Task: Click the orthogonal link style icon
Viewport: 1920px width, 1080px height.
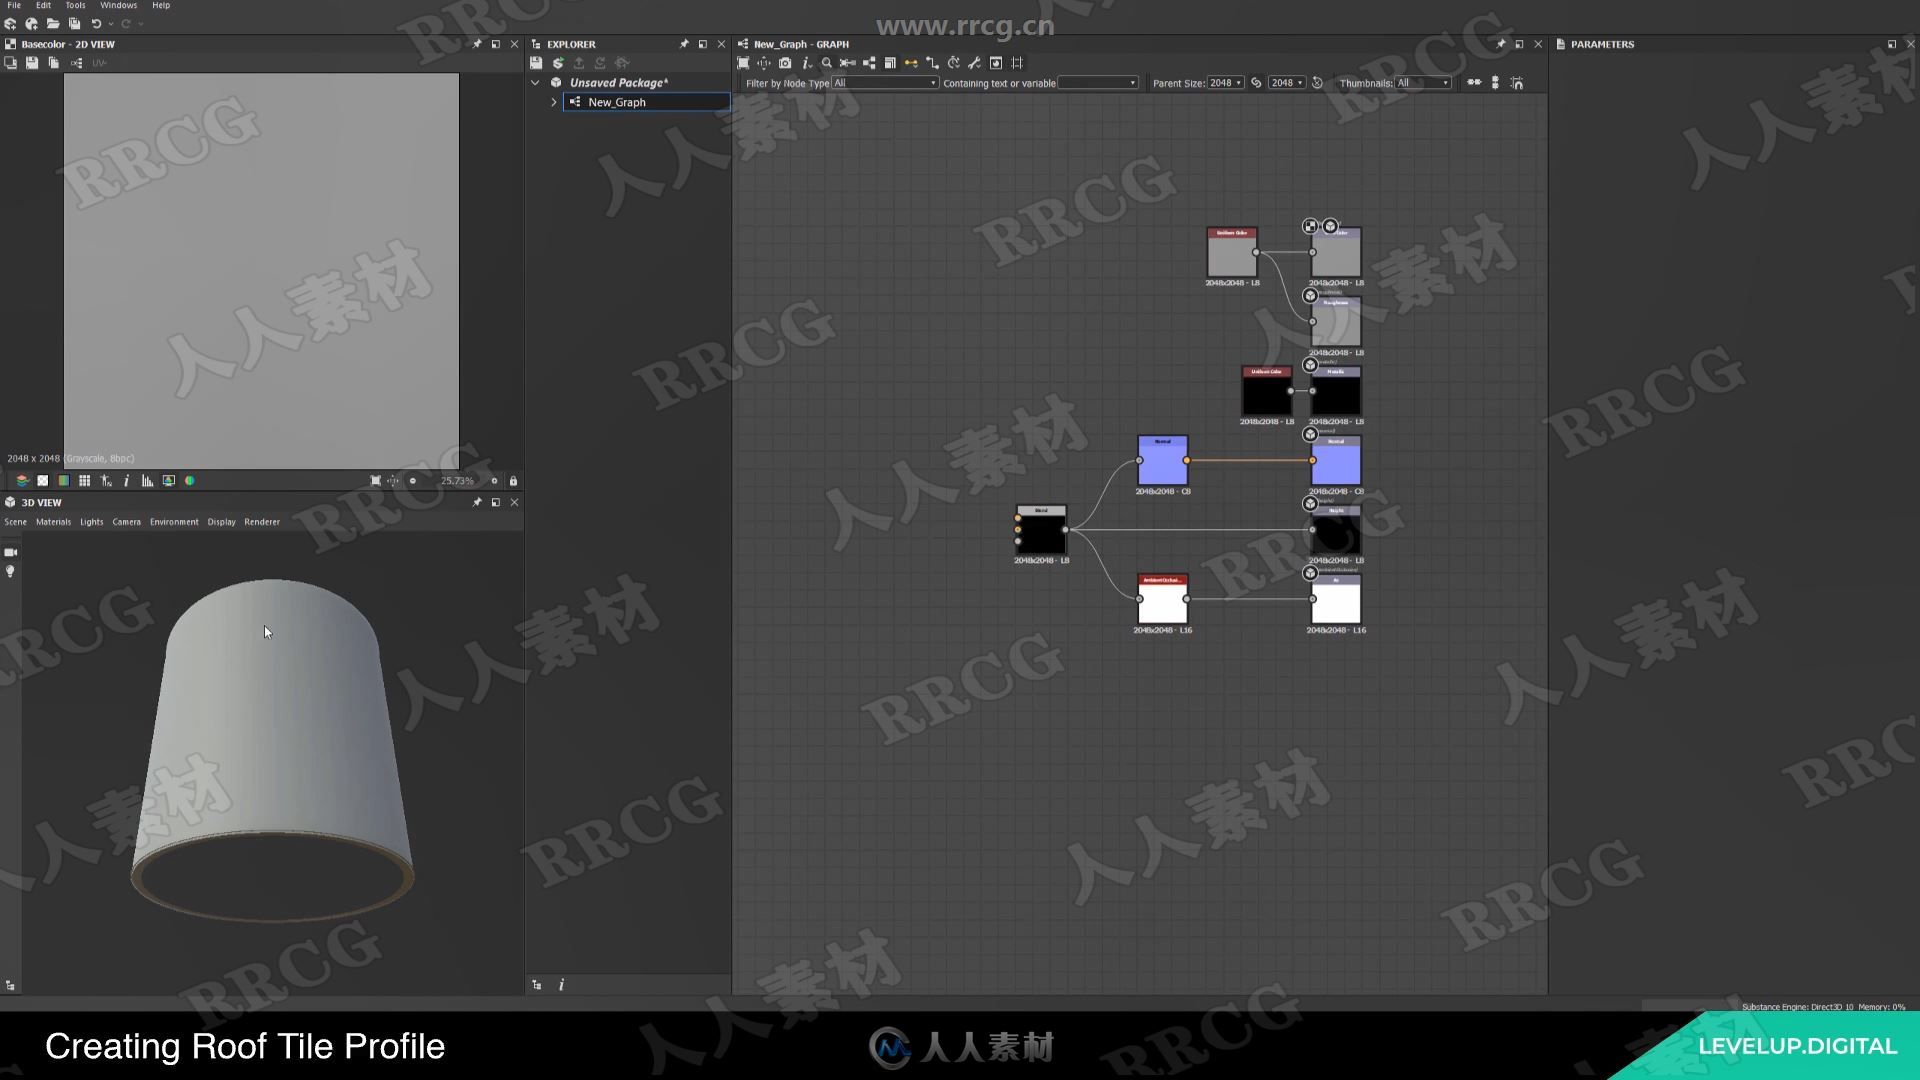Action: coord(932,63)
